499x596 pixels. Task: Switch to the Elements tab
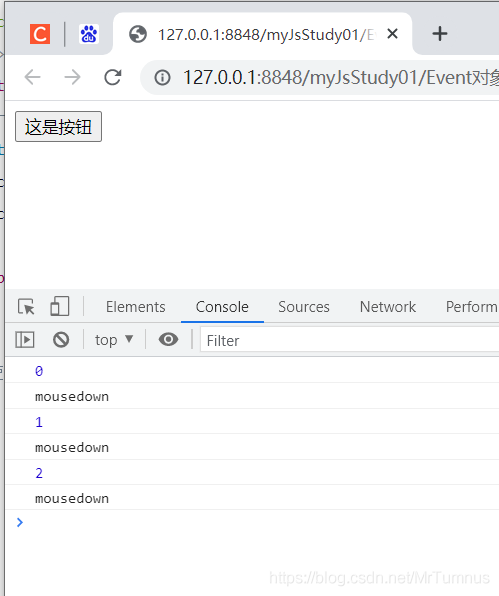coord(136,307)
